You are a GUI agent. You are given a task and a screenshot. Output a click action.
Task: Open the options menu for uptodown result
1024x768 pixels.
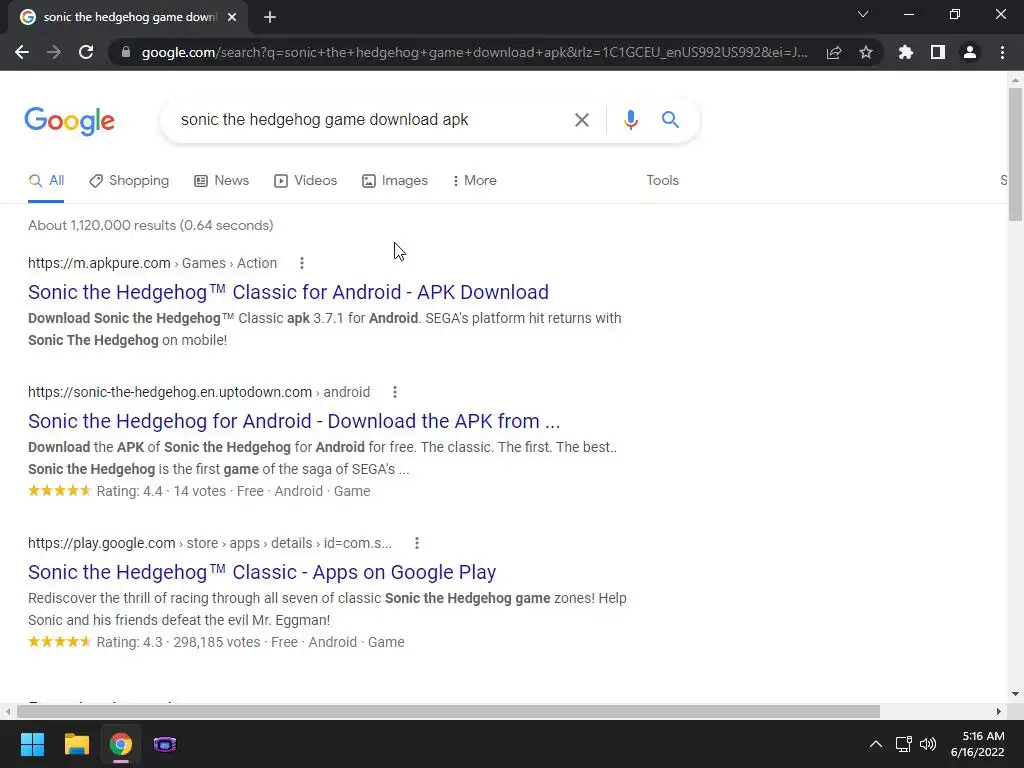tap(394, 392)
